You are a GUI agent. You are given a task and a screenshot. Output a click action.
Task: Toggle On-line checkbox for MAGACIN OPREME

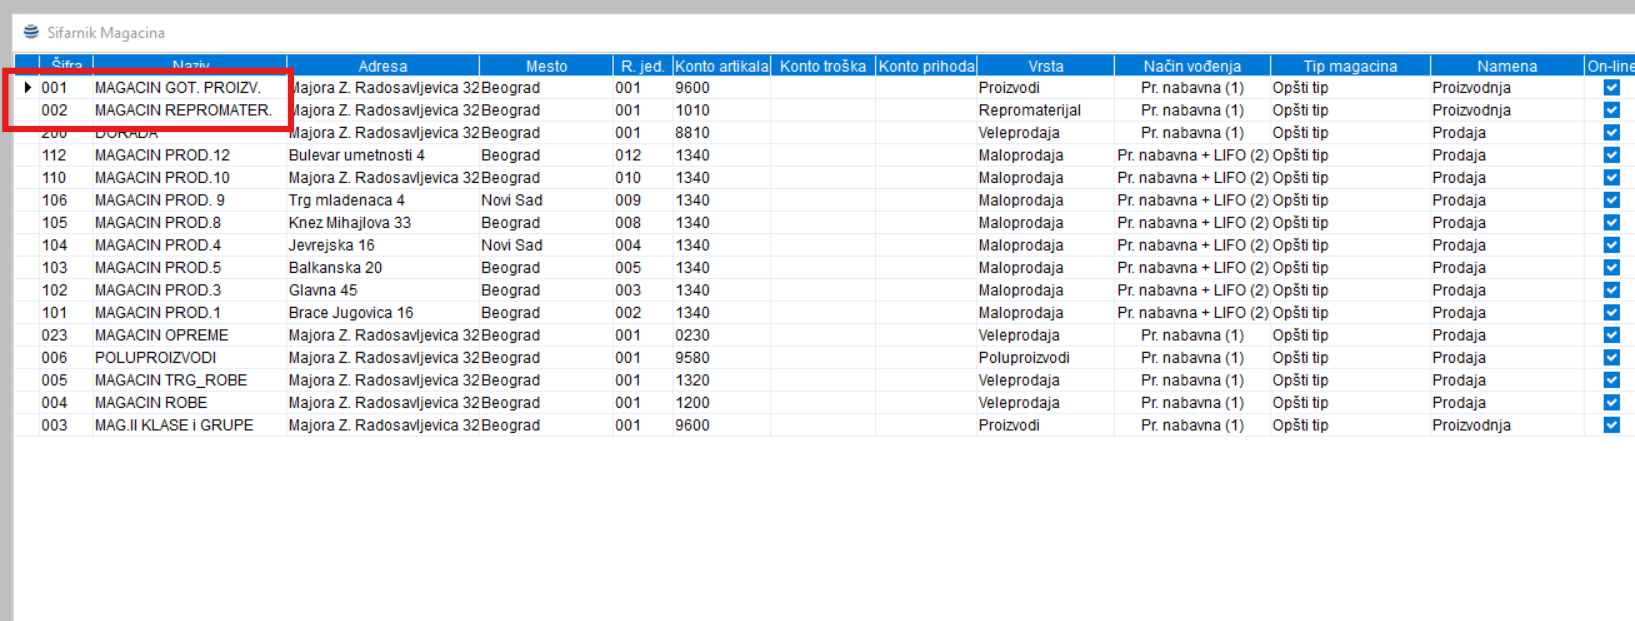[1611, 335]
